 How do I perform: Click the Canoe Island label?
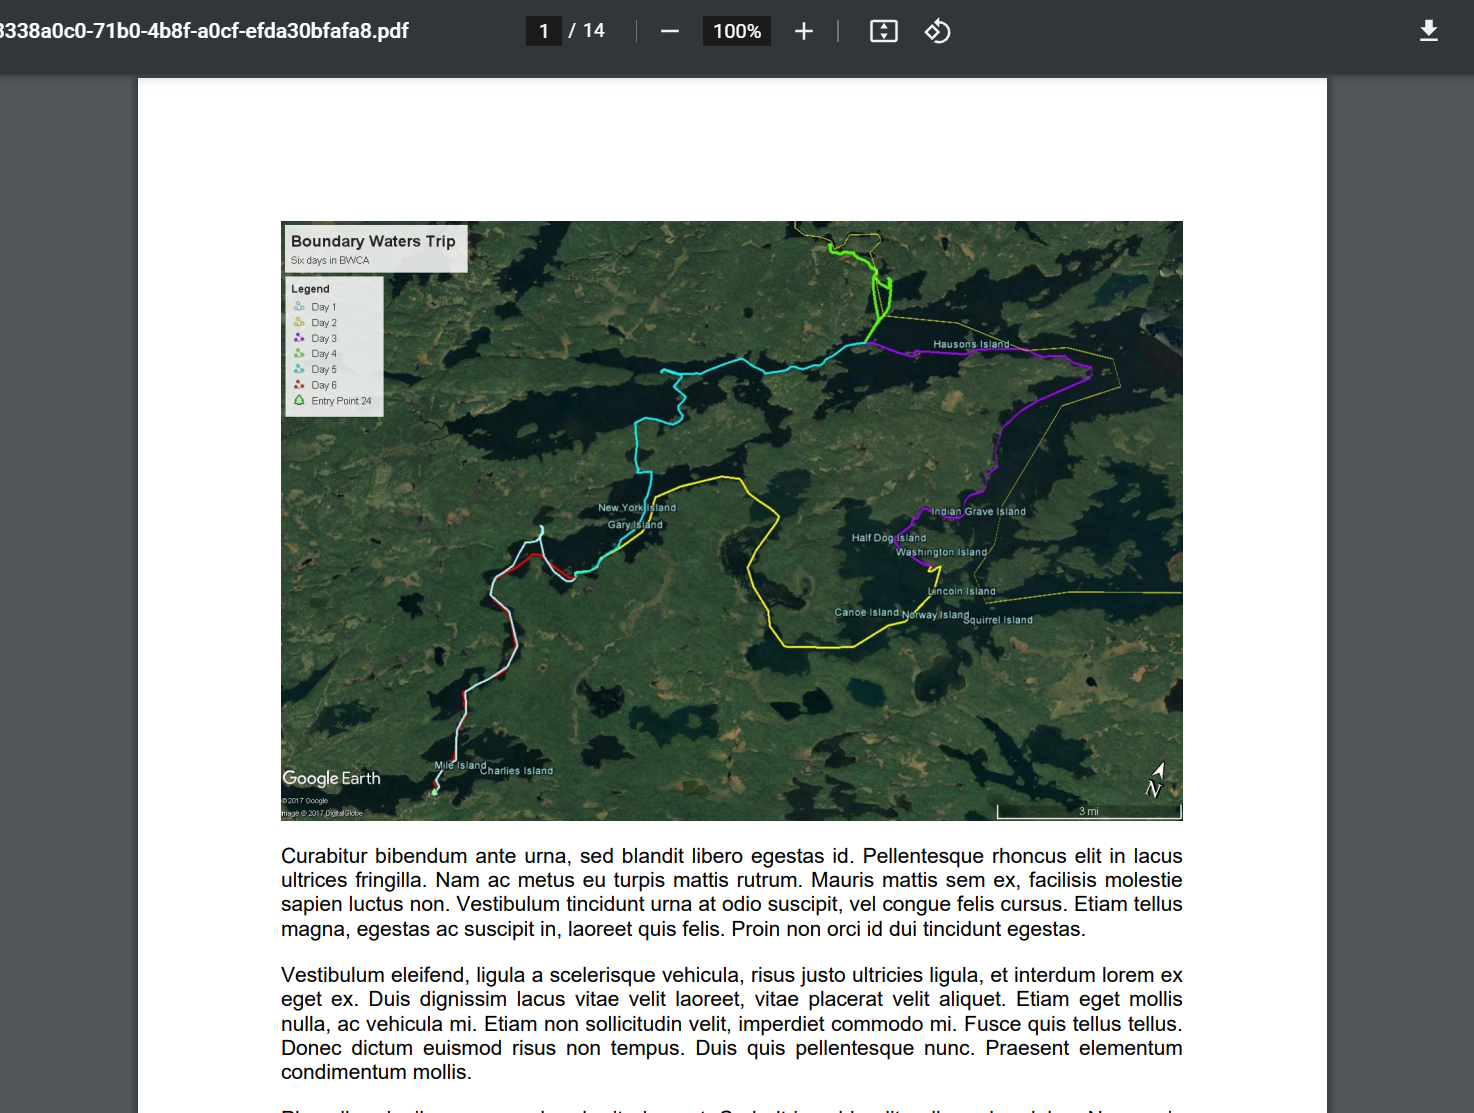click(867, 612)
